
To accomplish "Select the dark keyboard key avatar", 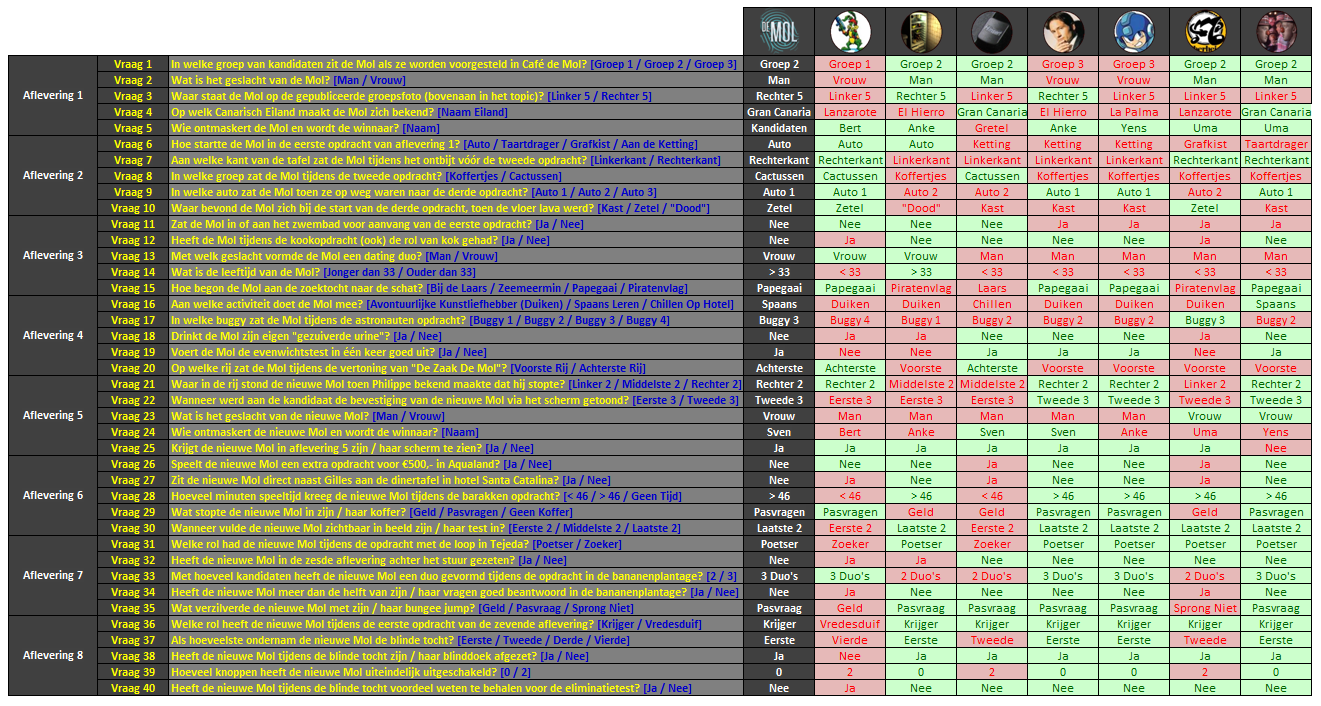I will 992,31.
